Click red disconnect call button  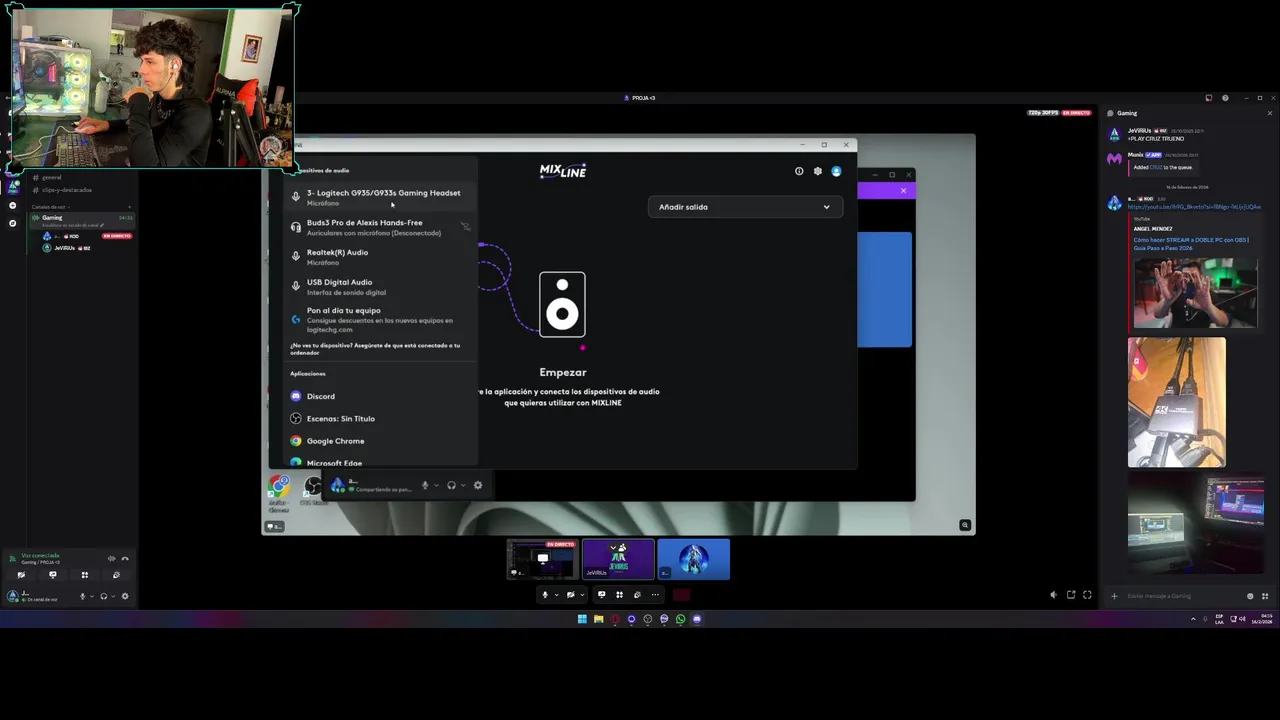[681, 594]
